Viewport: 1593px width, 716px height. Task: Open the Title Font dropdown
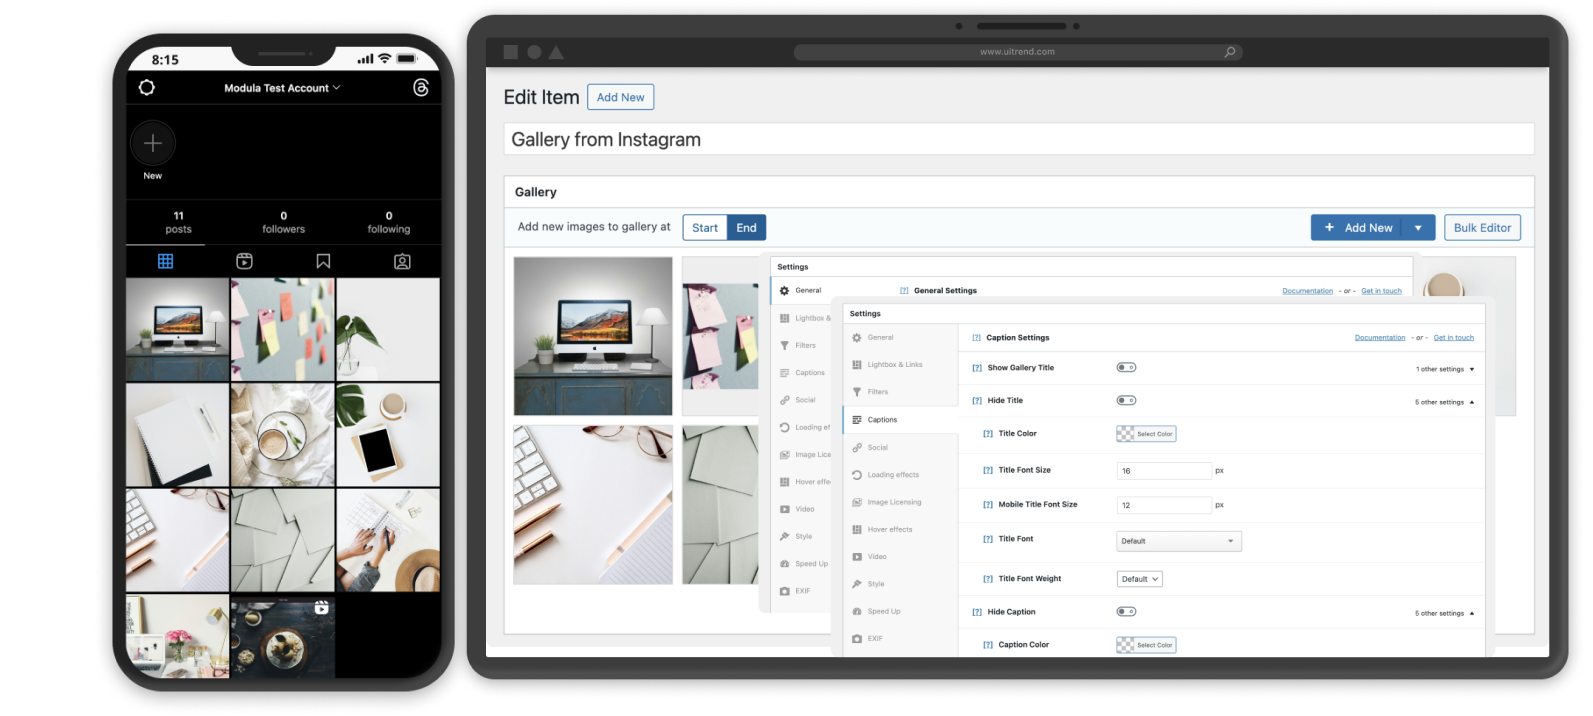tap(1178, 541)
